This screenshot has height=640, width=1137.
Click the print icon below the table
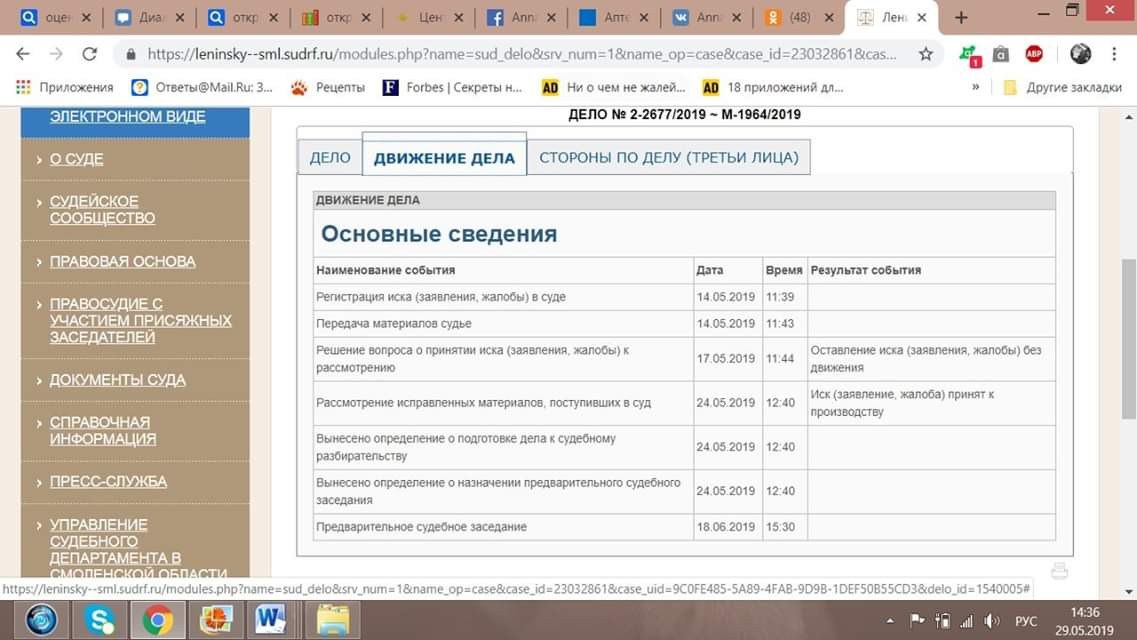1059,571
